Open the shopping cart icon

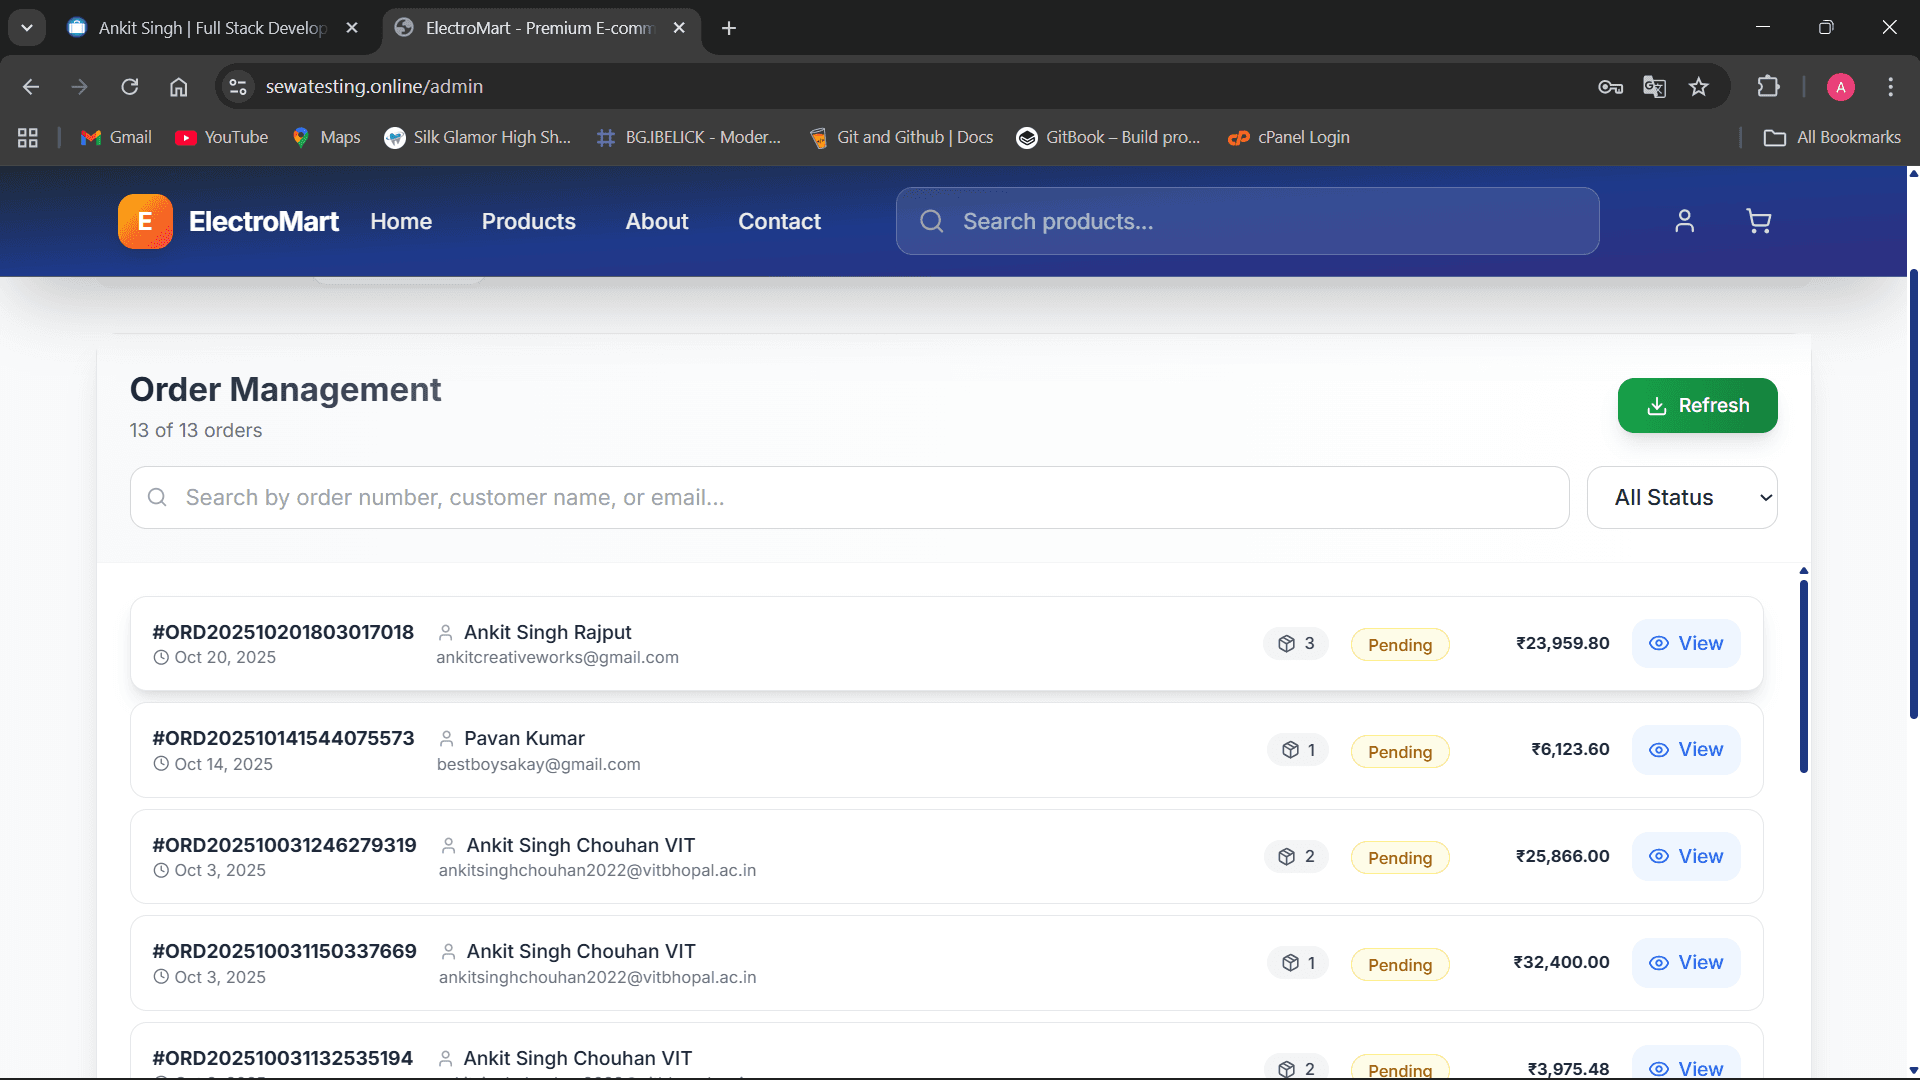pyautogui.click(x=1758, y=221)
